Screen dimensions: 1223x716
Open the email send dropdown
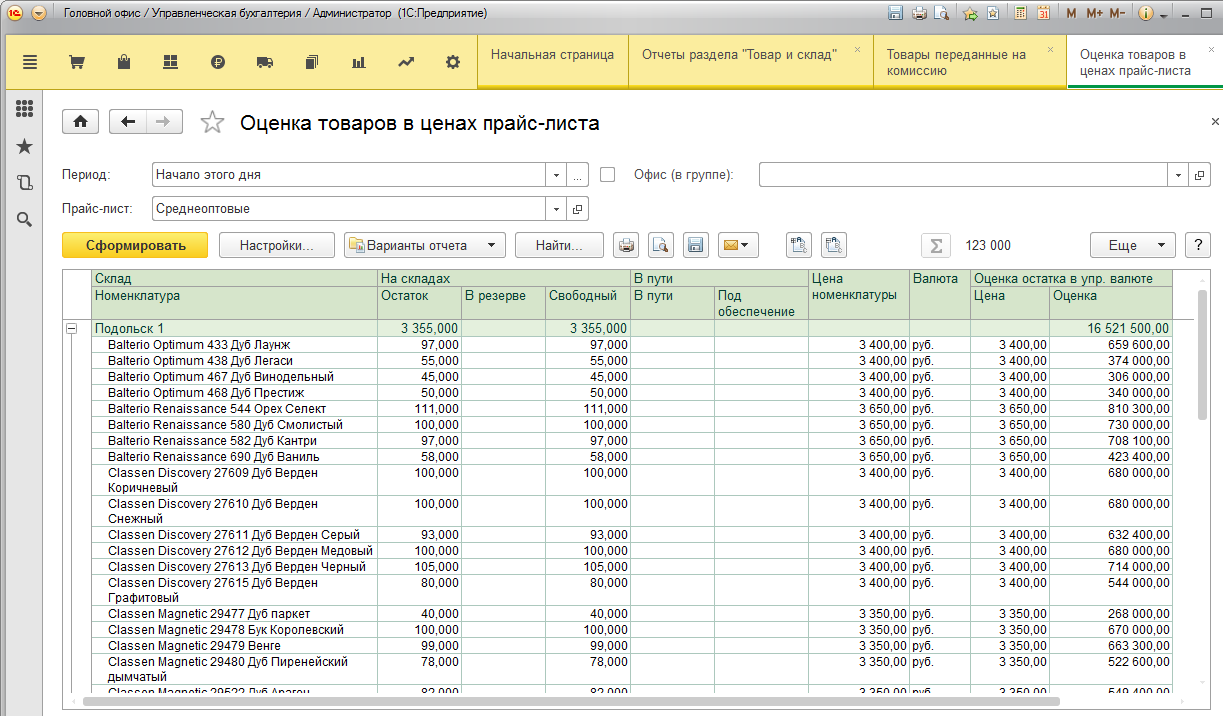737,245
